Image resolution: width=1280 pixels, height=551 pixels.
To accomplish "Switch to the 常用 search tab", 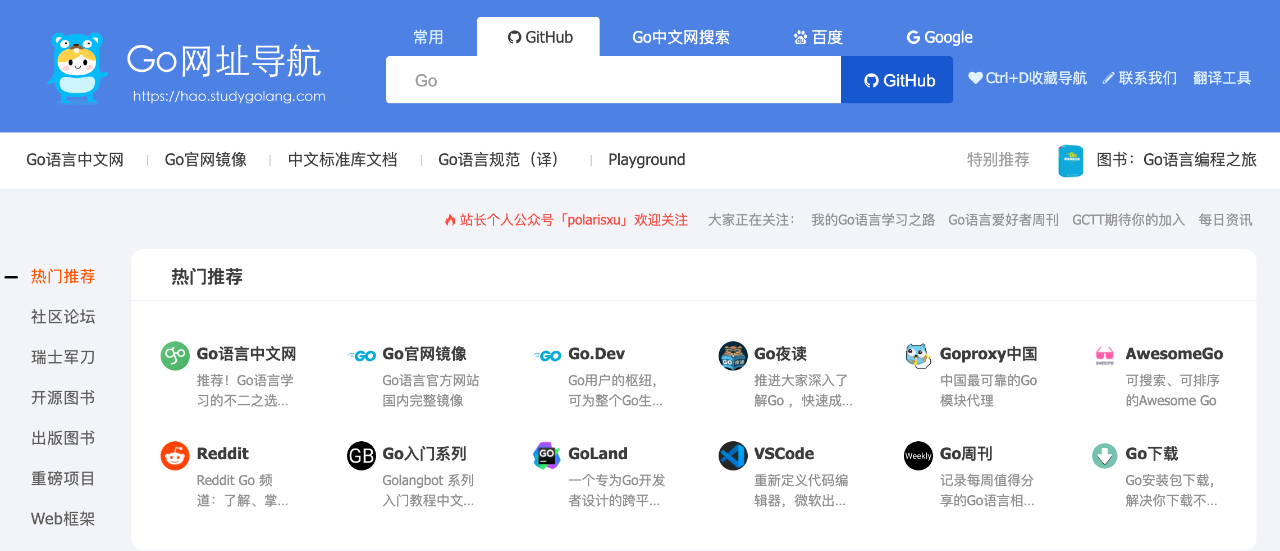I will 428,37.
